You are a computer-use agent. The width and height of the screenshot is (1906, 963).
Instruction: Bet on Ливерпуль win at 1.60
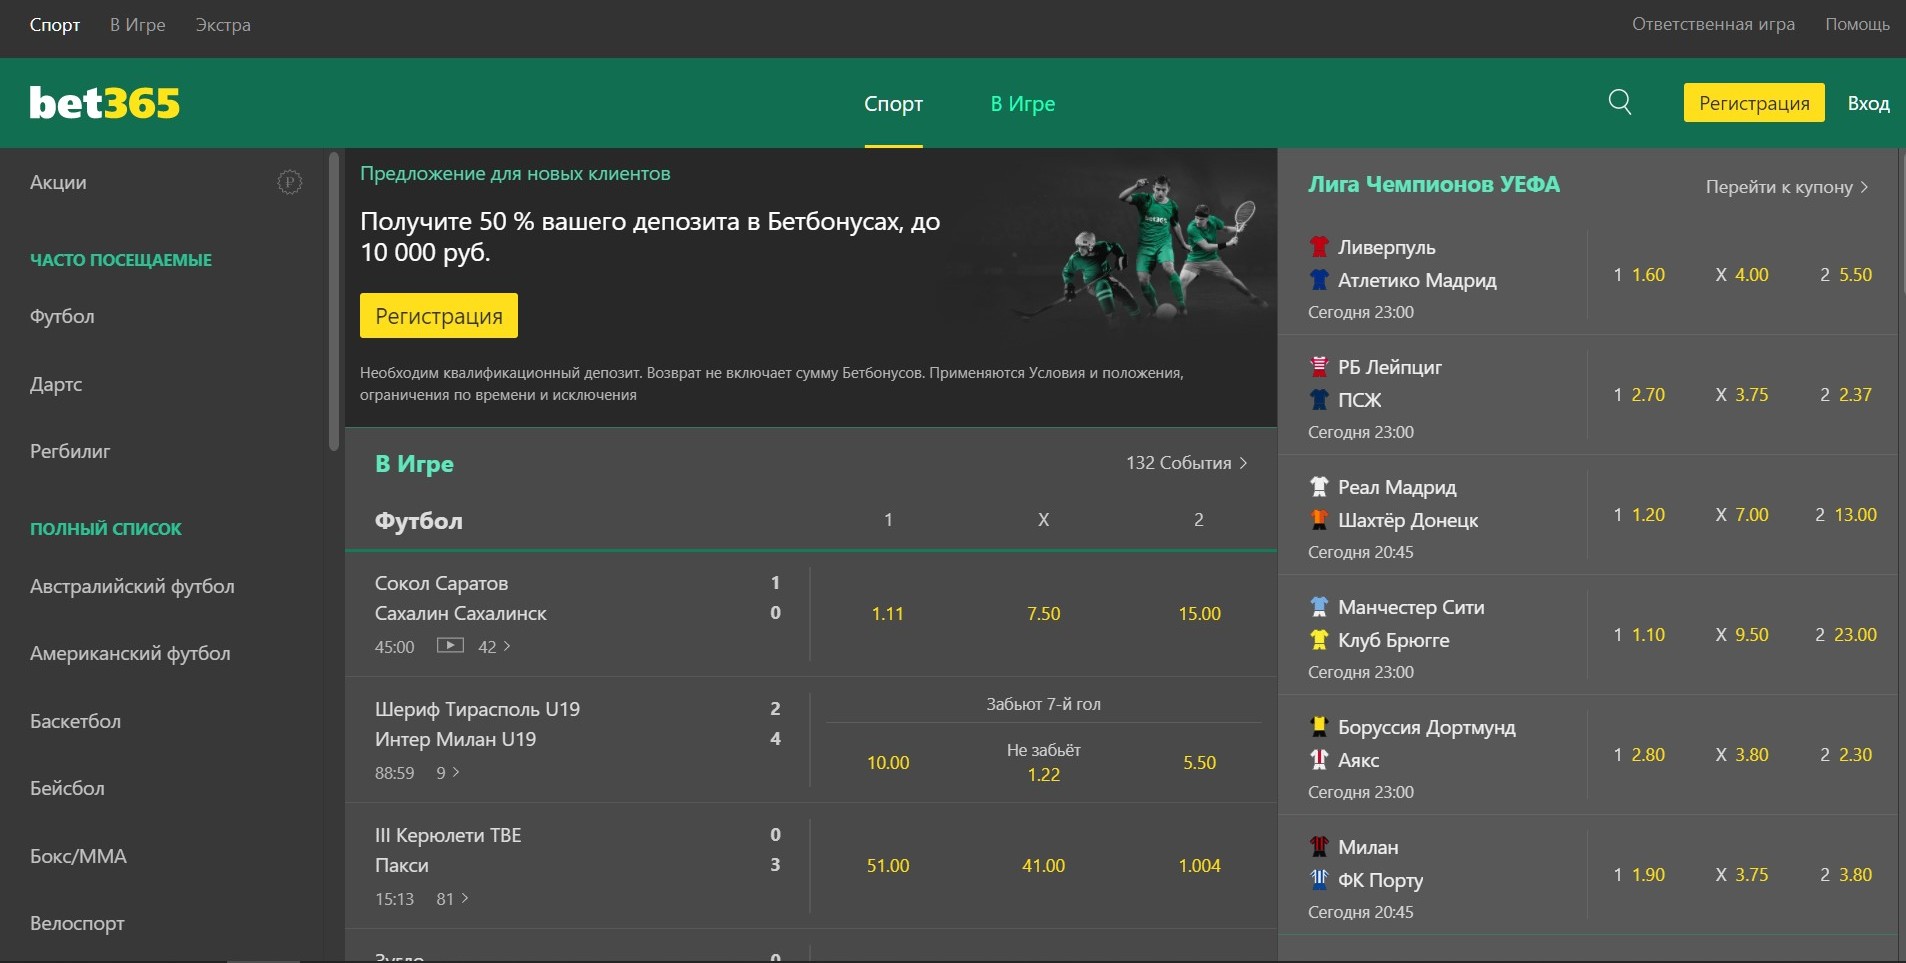click(1639, 275)
